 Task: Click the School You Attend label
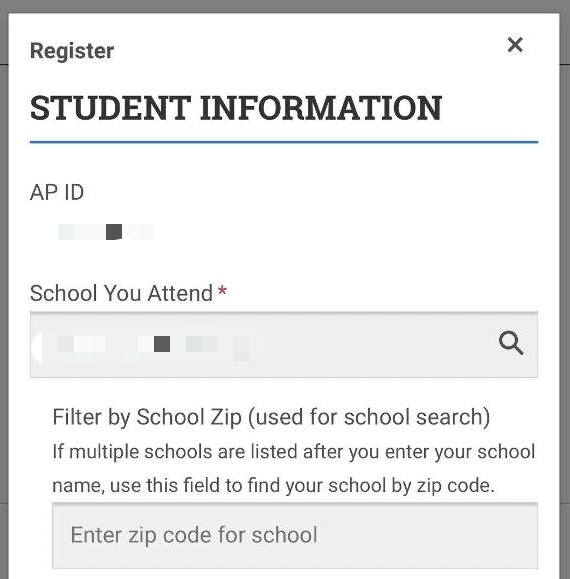coord(121,294)
